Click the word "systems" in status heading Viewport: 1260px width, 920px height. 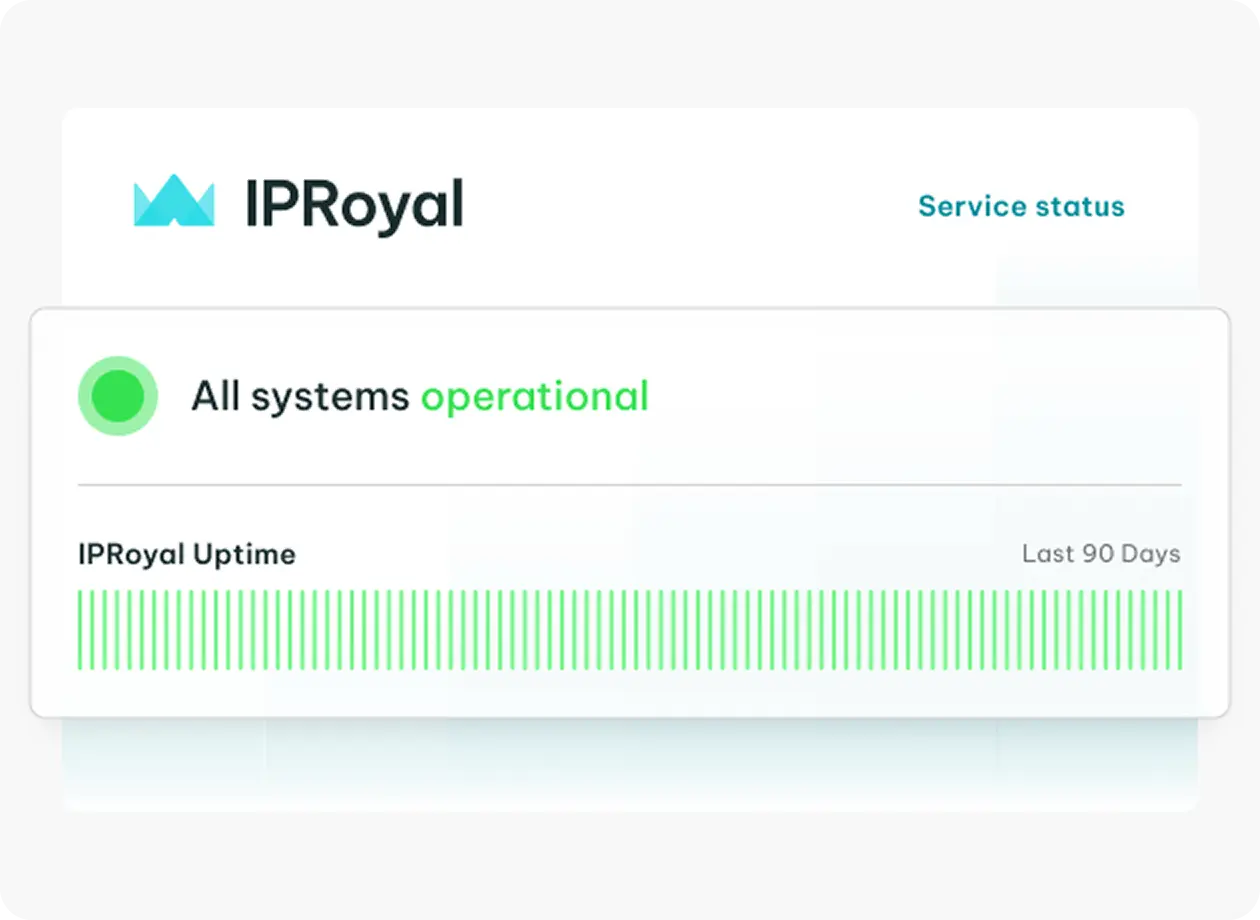(x=330, y=397)
